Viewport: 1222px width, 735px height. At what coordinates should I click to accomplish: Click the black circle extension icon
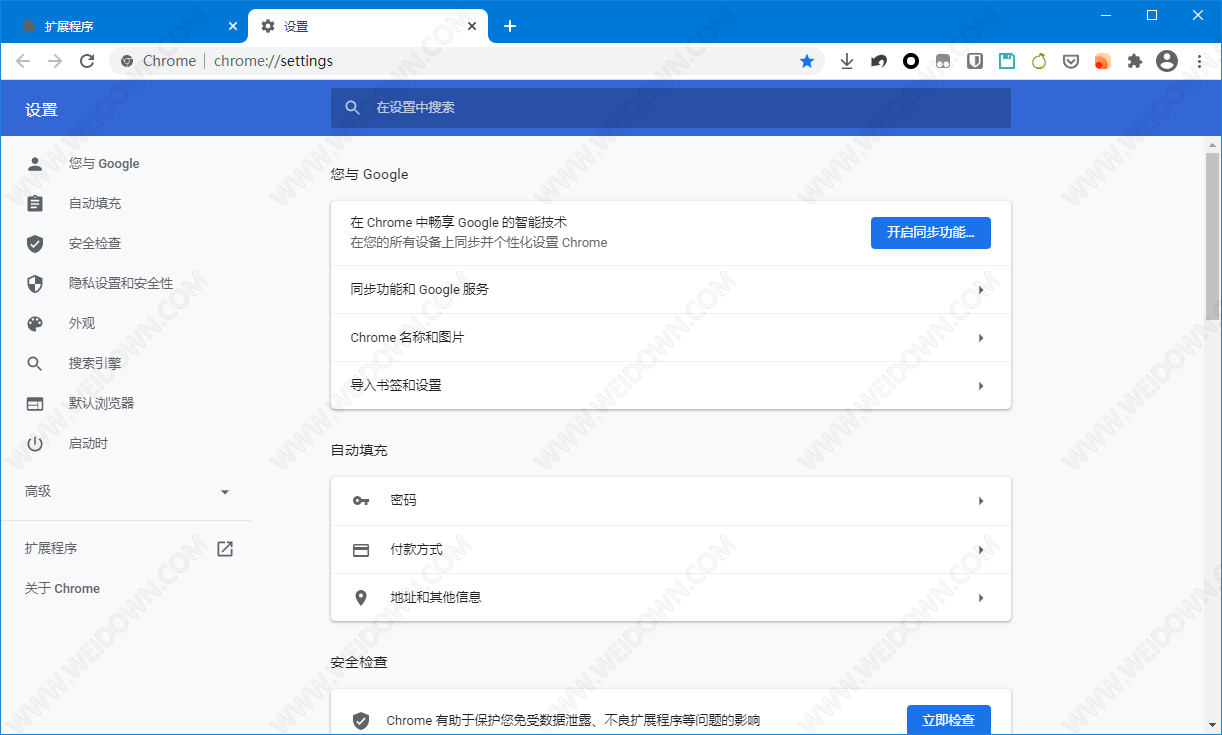[x=911, y=61]
